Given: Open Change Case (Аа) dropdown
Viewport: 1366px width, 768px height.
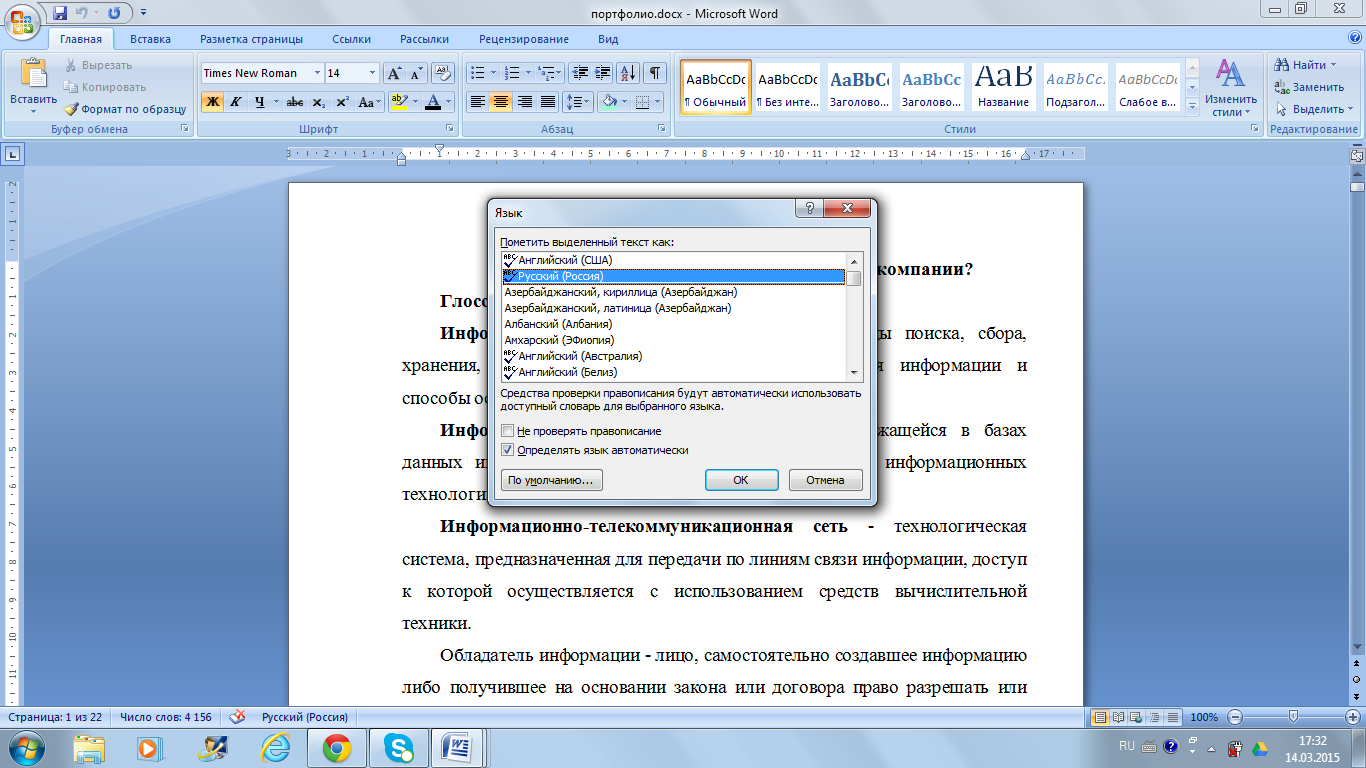Looking at the screenshot, I should click(370, 102).
